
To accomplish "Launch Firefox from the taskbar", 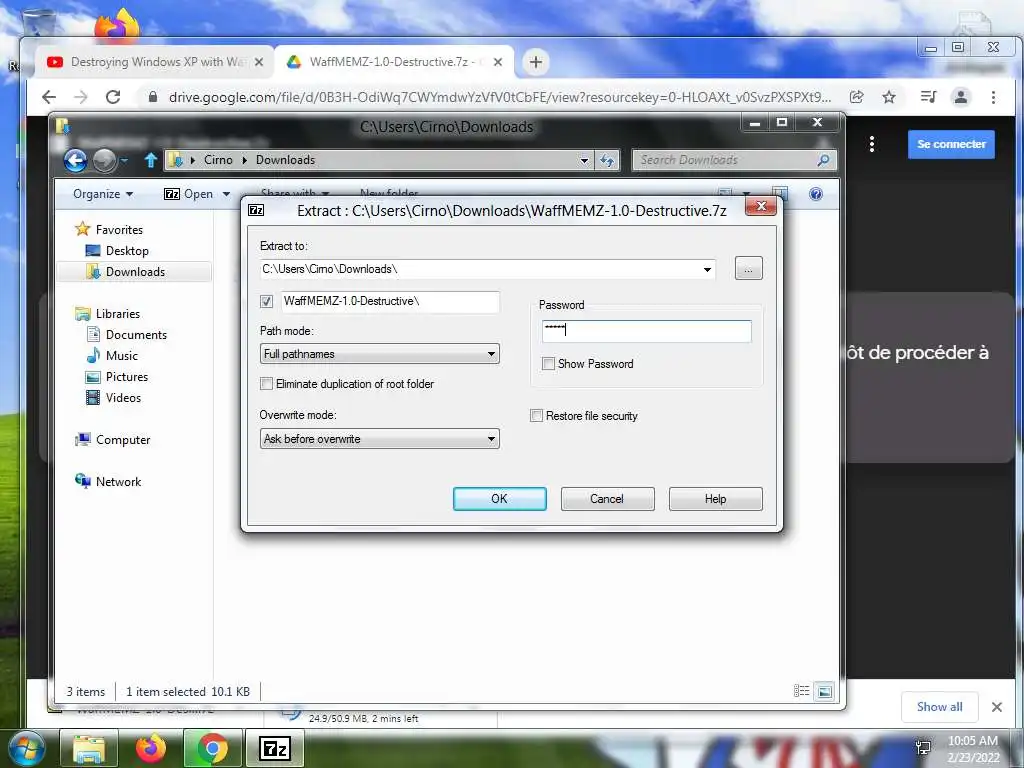I will click(x=151, y=749).
